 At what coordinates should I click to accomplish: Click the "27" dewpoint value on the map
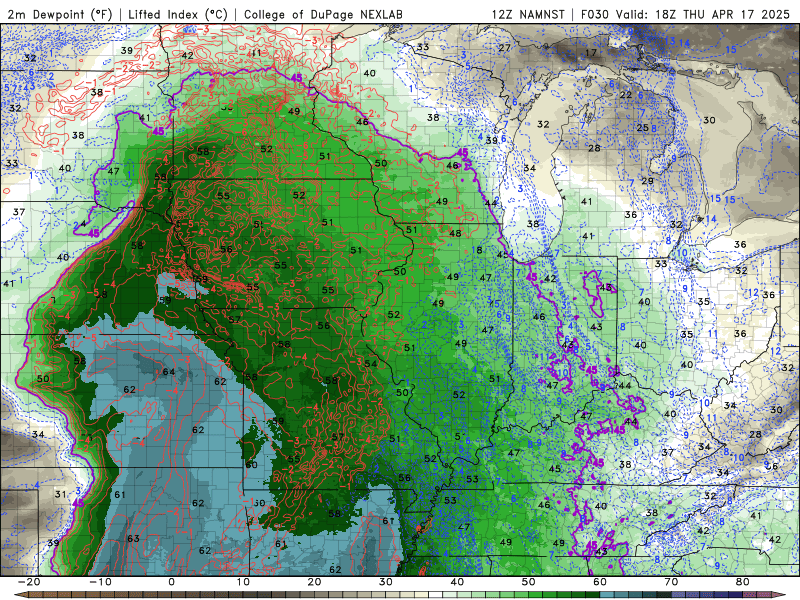505,48
